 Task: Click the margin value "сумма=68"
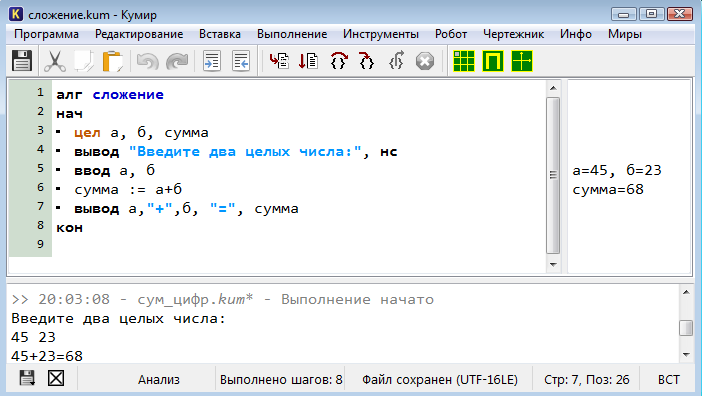(608, 190)
